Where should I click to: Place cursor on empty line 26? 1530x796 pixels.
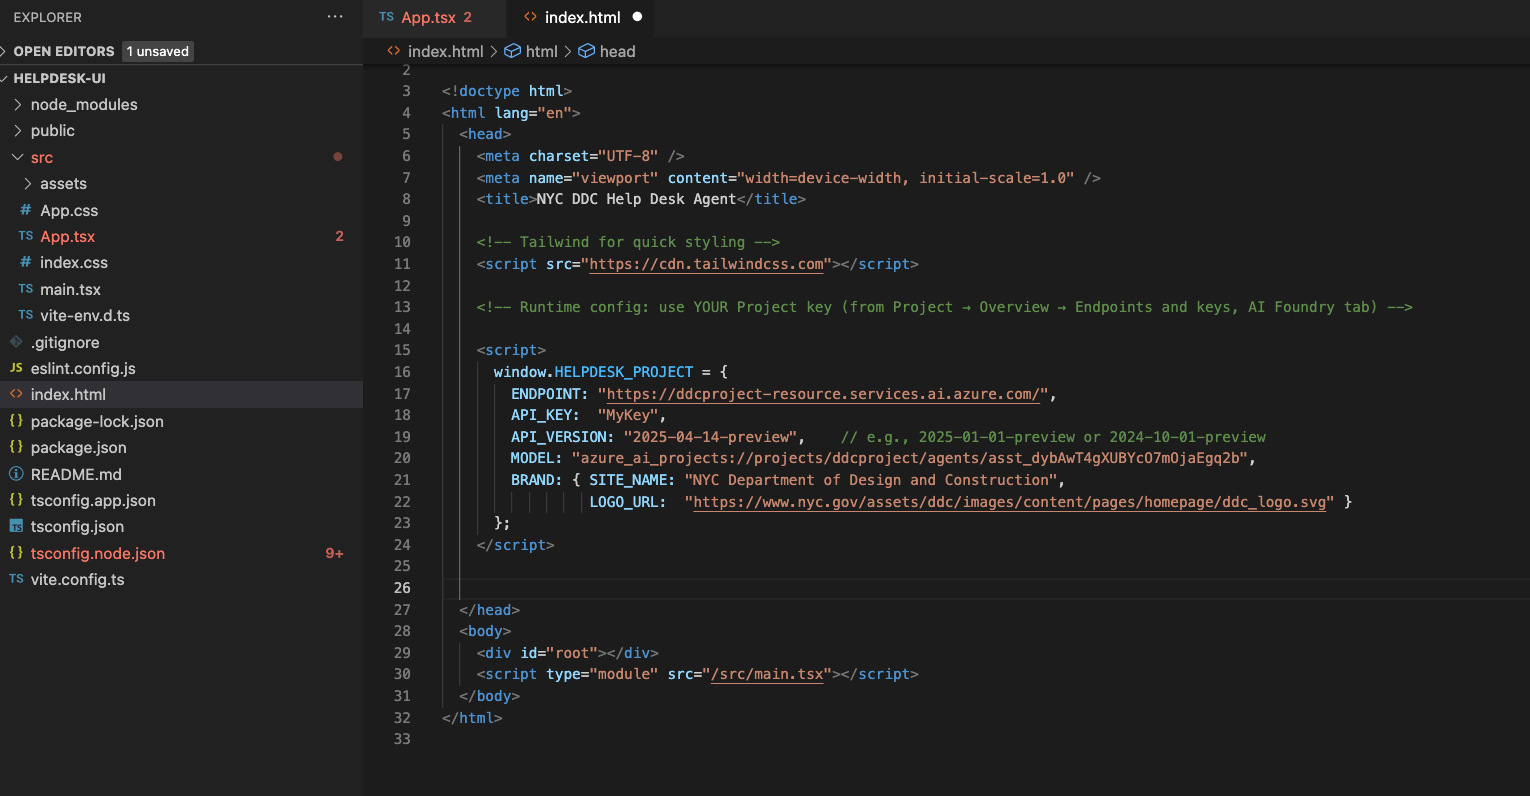pyautogui.click(x=986, y=588)
